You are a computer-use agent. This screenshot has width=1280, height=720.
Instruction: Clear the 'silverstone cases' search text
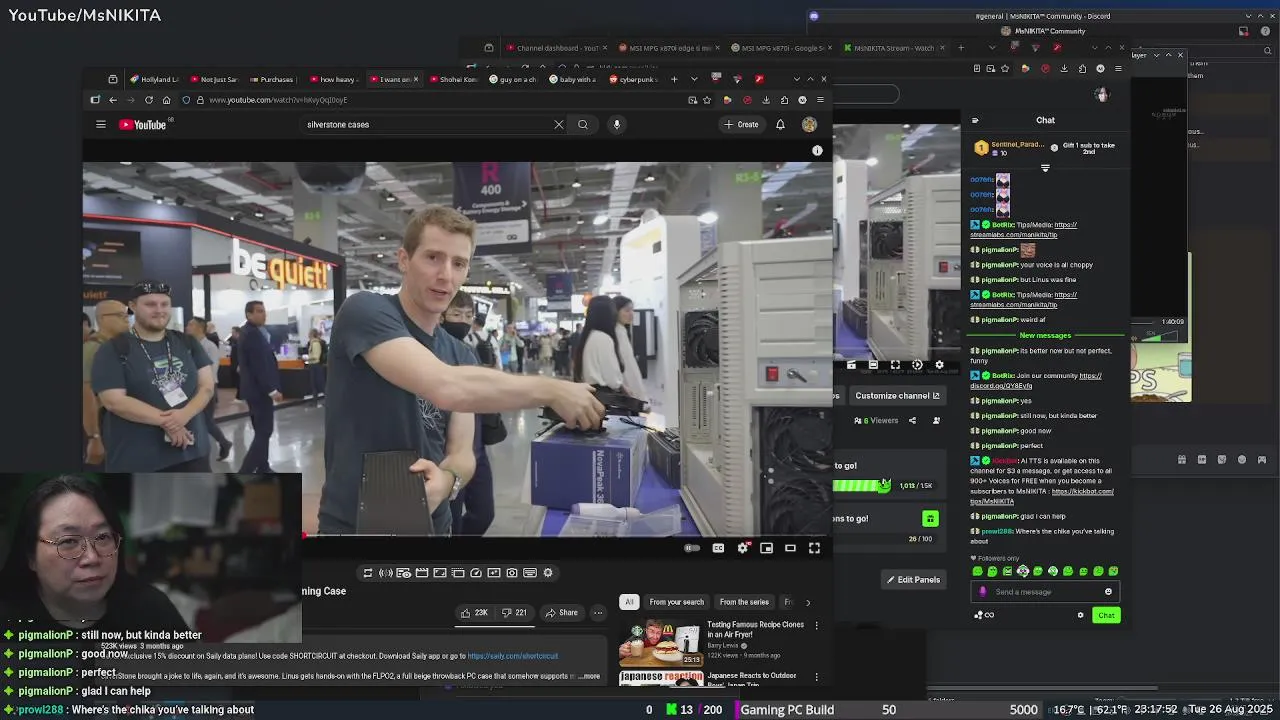[x=559, y=125]
